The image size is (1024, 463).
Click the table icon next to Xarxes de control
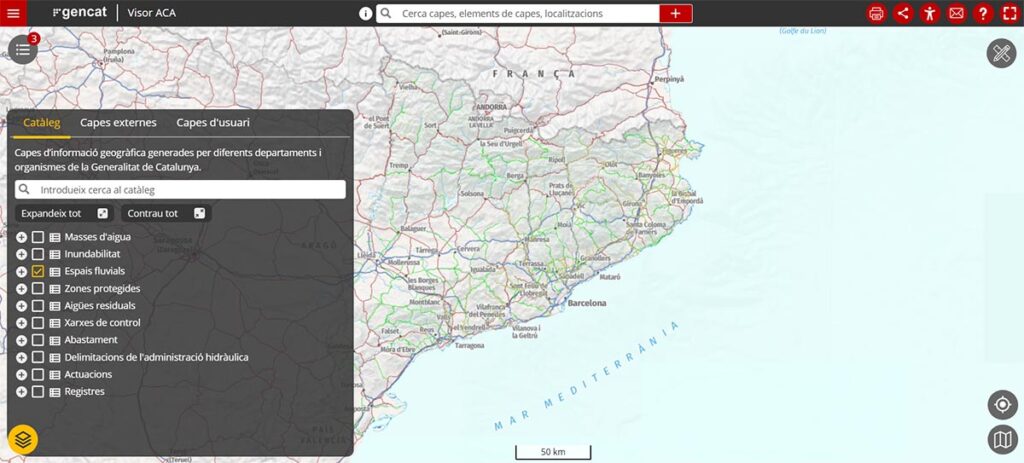tap(55, 323)
